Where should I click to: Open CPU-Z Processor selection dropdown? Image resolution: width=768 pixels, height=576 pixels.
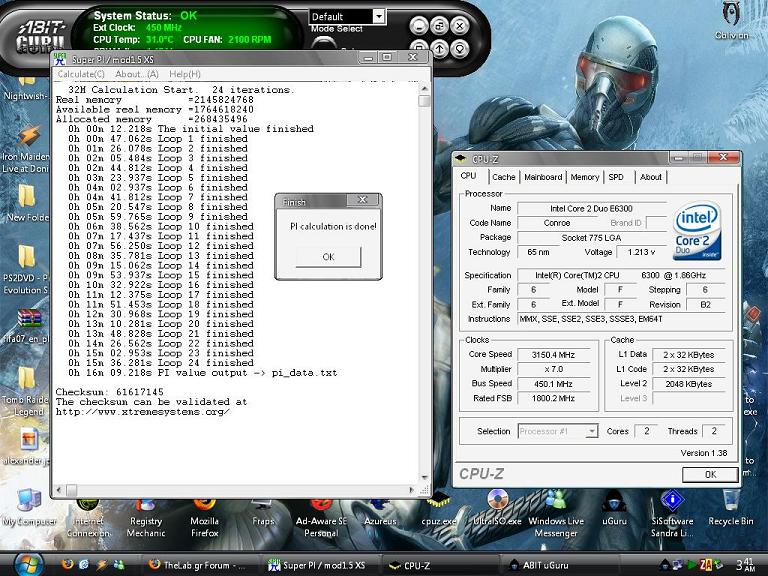pyautogui.click(x=592, y=431)
